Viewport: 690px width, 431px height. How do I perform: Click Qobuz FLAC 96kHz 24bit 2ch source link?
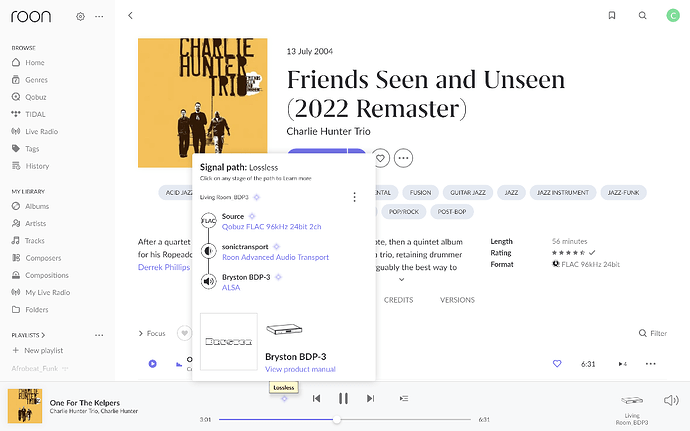(x=272, y=227)
